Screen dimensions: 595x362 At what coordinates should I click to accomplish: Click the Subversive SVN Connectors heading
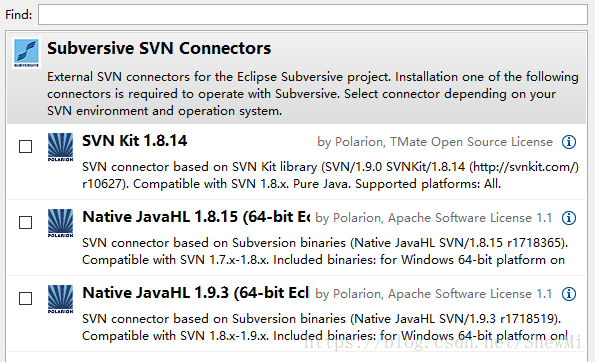tap(159, 48)
